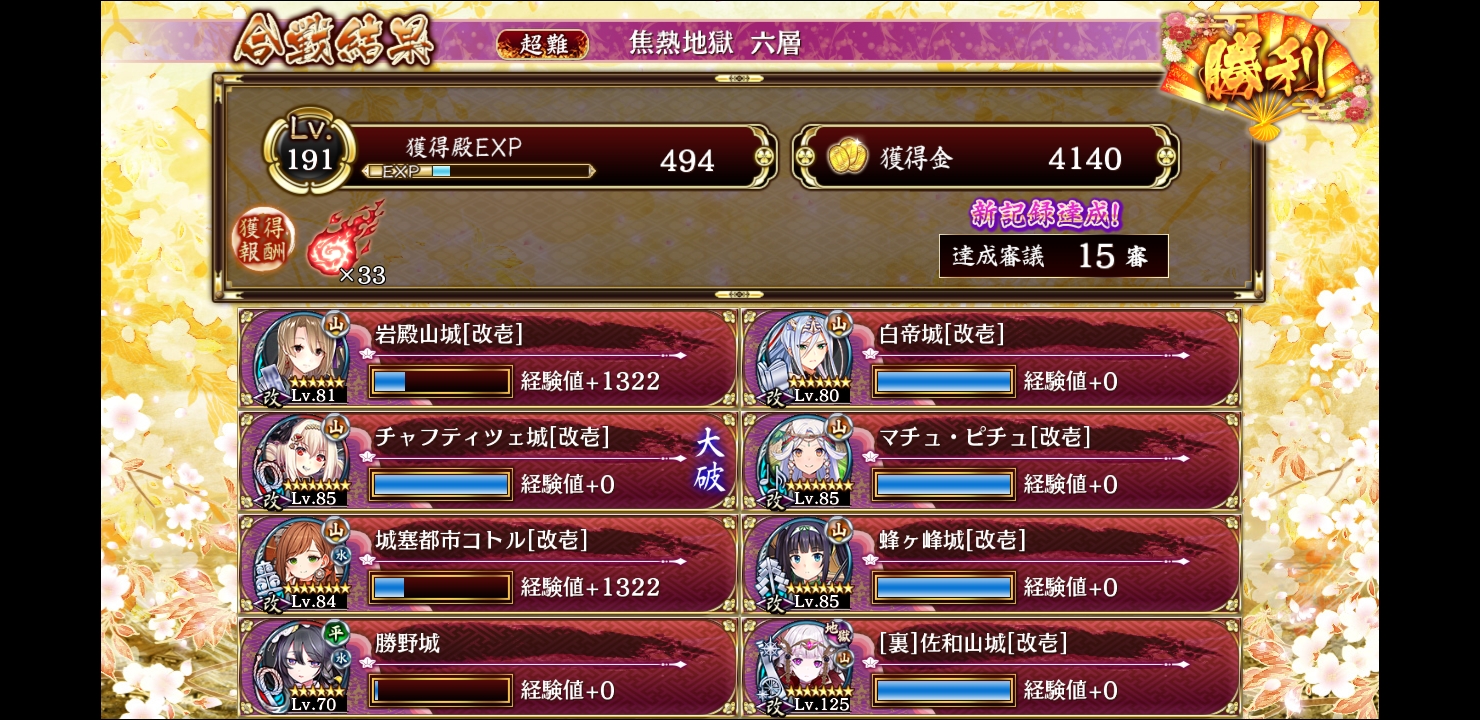Click the 超難 difficulty label

pos(542,44)
